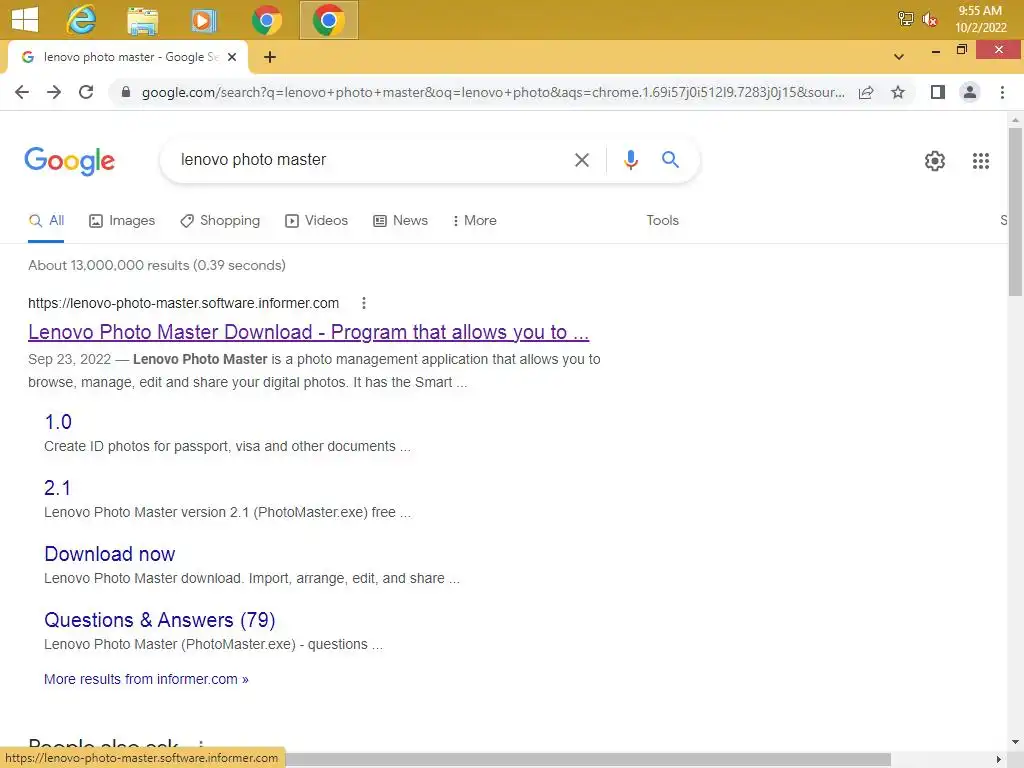Click the address bar URL
The height and width of the screenshot is (768, 1024).
[x=493, y=92]
